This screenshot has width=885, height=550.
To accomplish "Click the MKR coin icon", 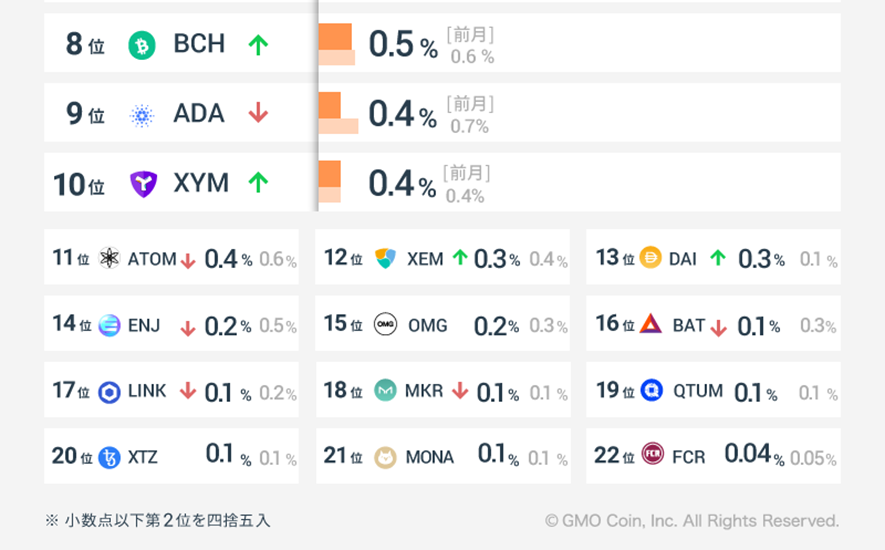I will coord(385,391).
